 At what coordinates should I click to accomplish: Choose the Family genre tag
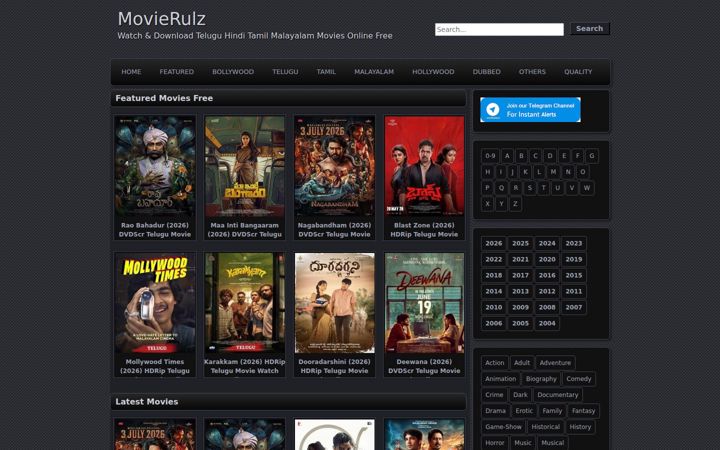(552, 411)
